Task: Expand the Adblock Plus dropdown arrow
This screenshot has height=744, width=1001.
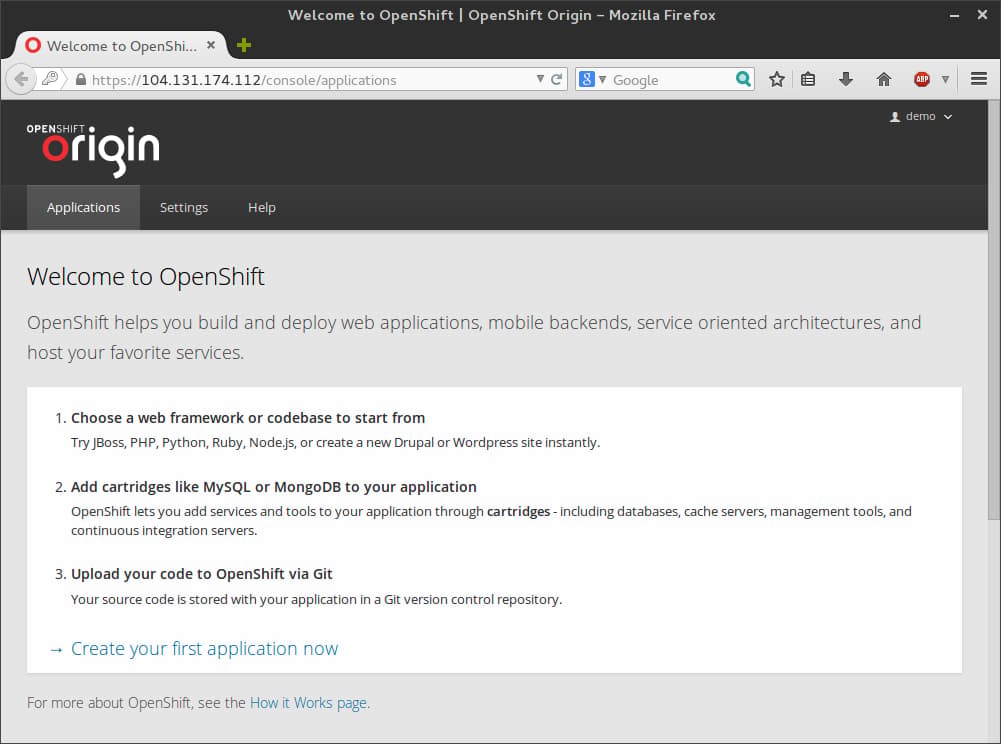Action: point(945,79)
